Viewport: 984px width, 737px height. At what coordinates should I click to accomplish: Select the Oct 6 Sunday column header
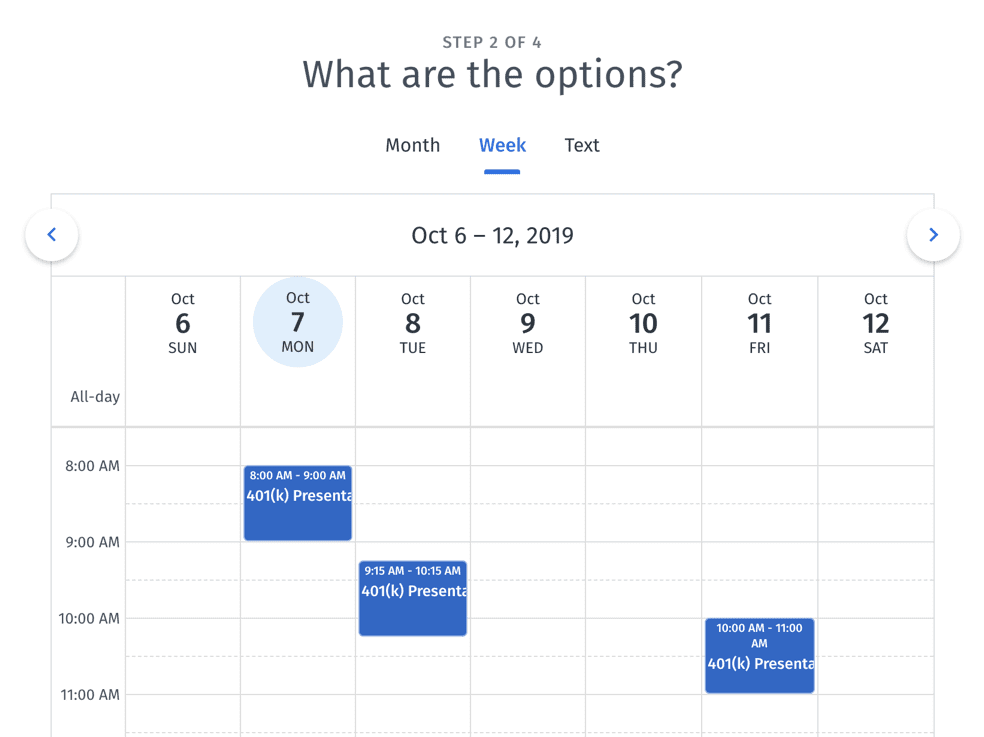[x=183, y=323]
